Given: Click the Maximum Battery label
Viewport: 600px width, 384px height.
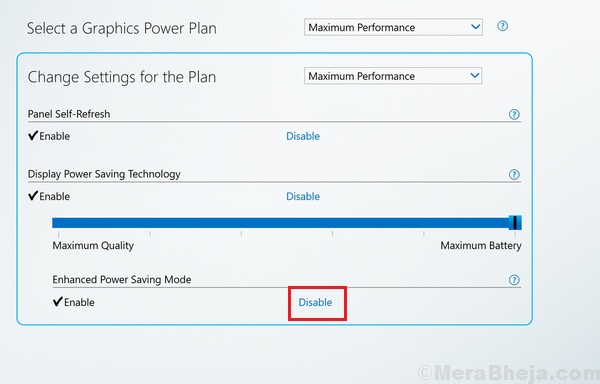Looking at the screenshot, I should (x=481, y=246).
